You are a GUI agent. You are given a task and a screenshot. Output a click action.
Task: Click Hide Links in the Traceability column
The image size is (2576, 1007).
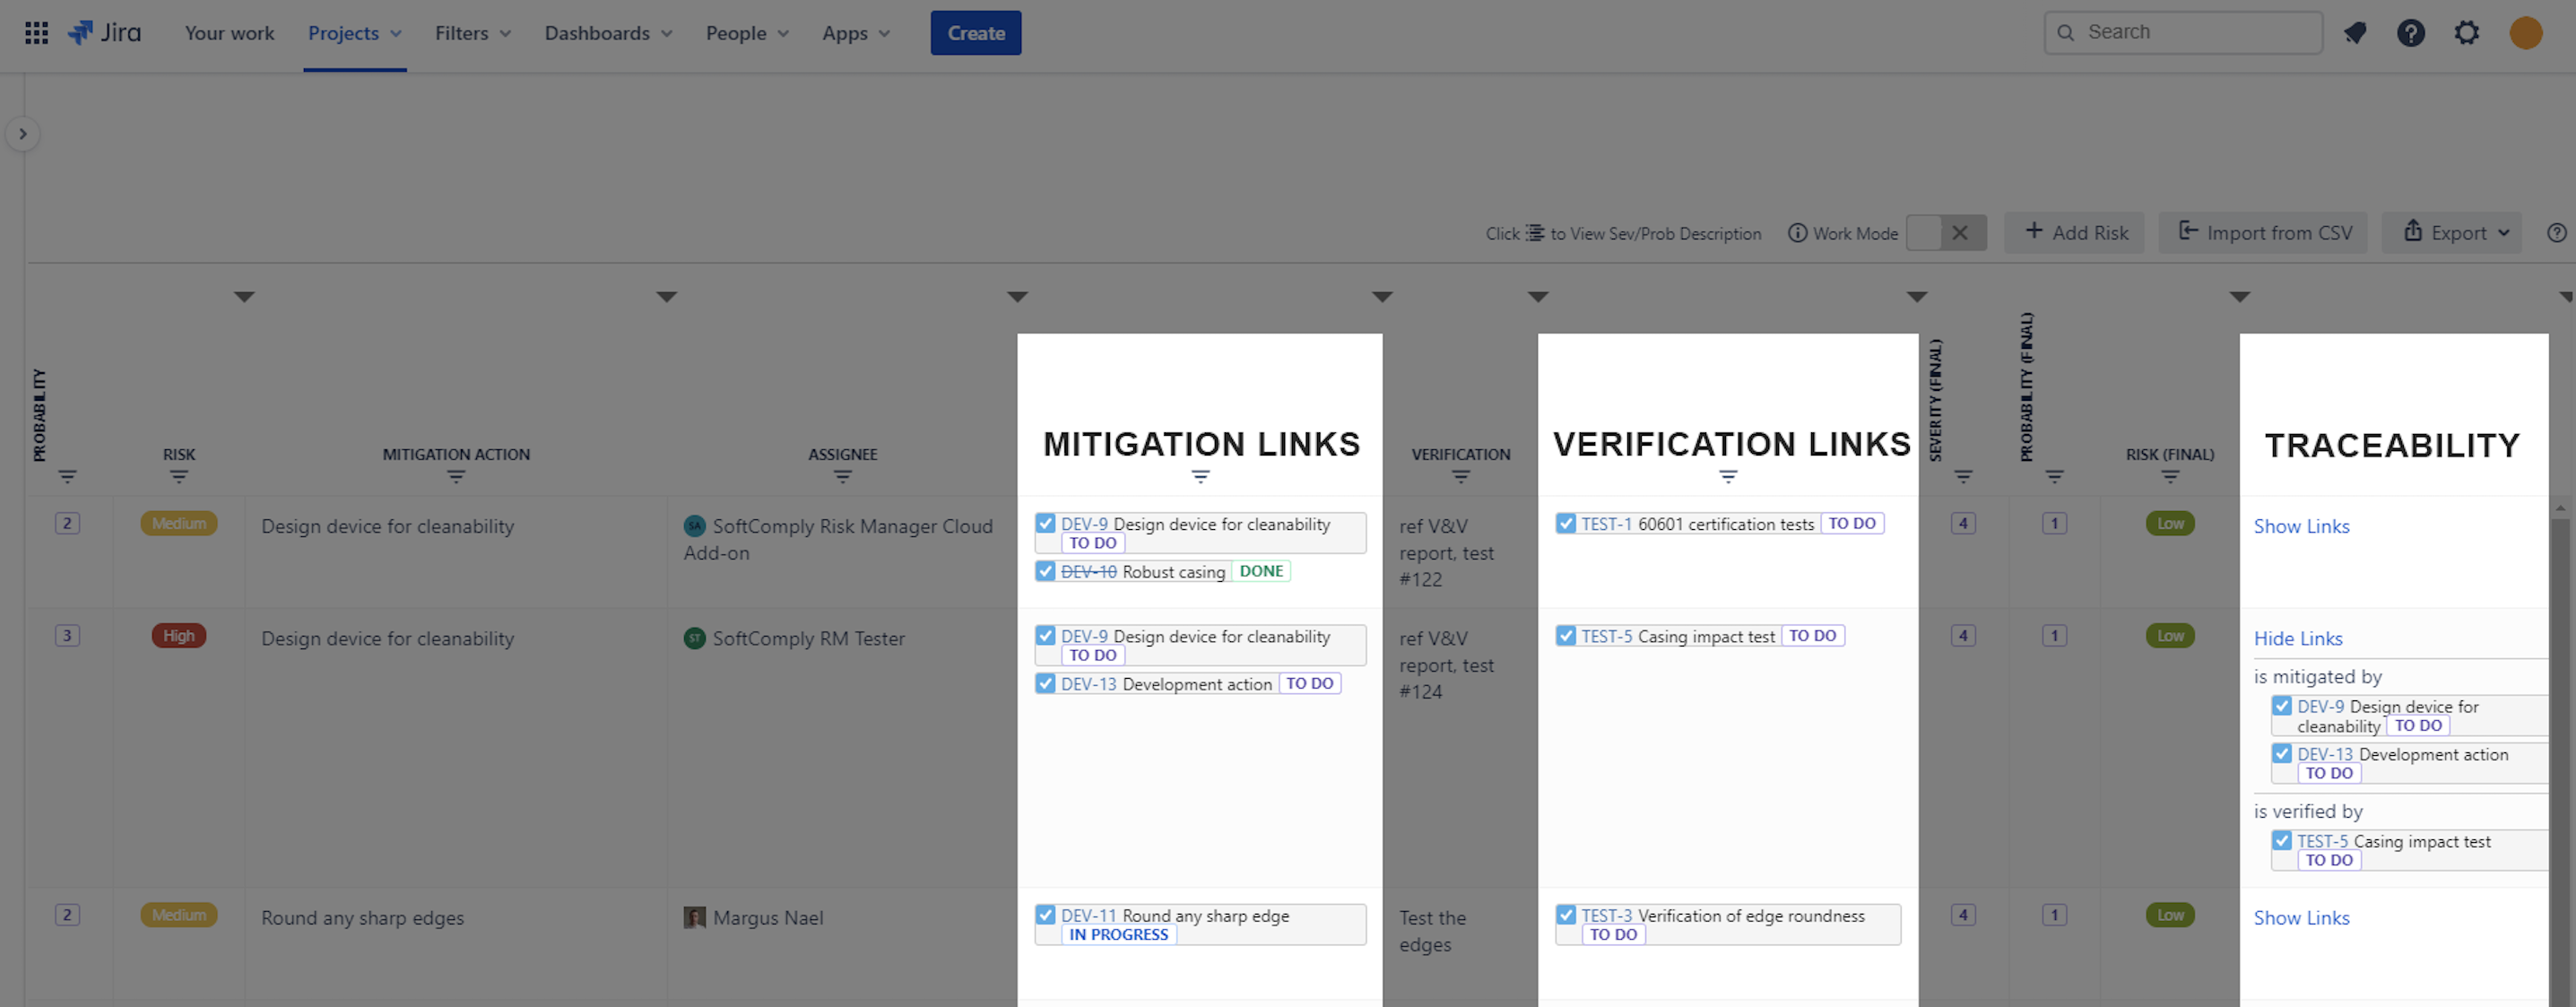pyautogui.click(x=2298, y=638)
